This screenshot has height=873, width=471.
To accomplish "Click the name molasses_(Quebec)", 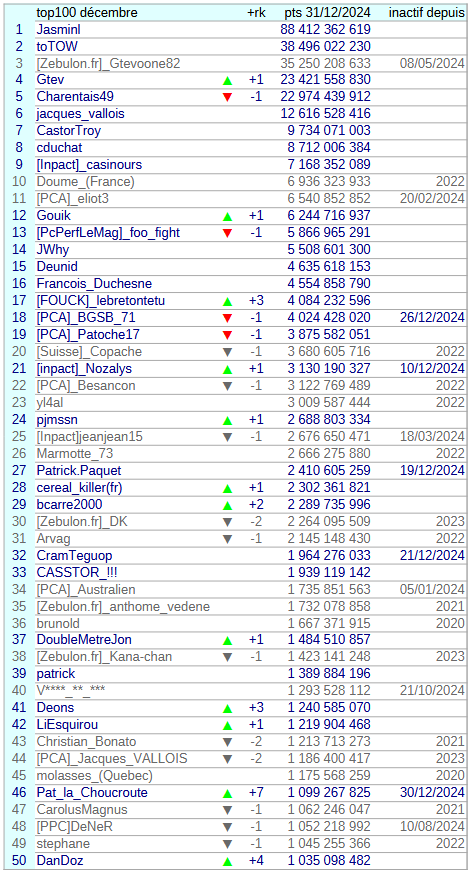I will (95, 777).
